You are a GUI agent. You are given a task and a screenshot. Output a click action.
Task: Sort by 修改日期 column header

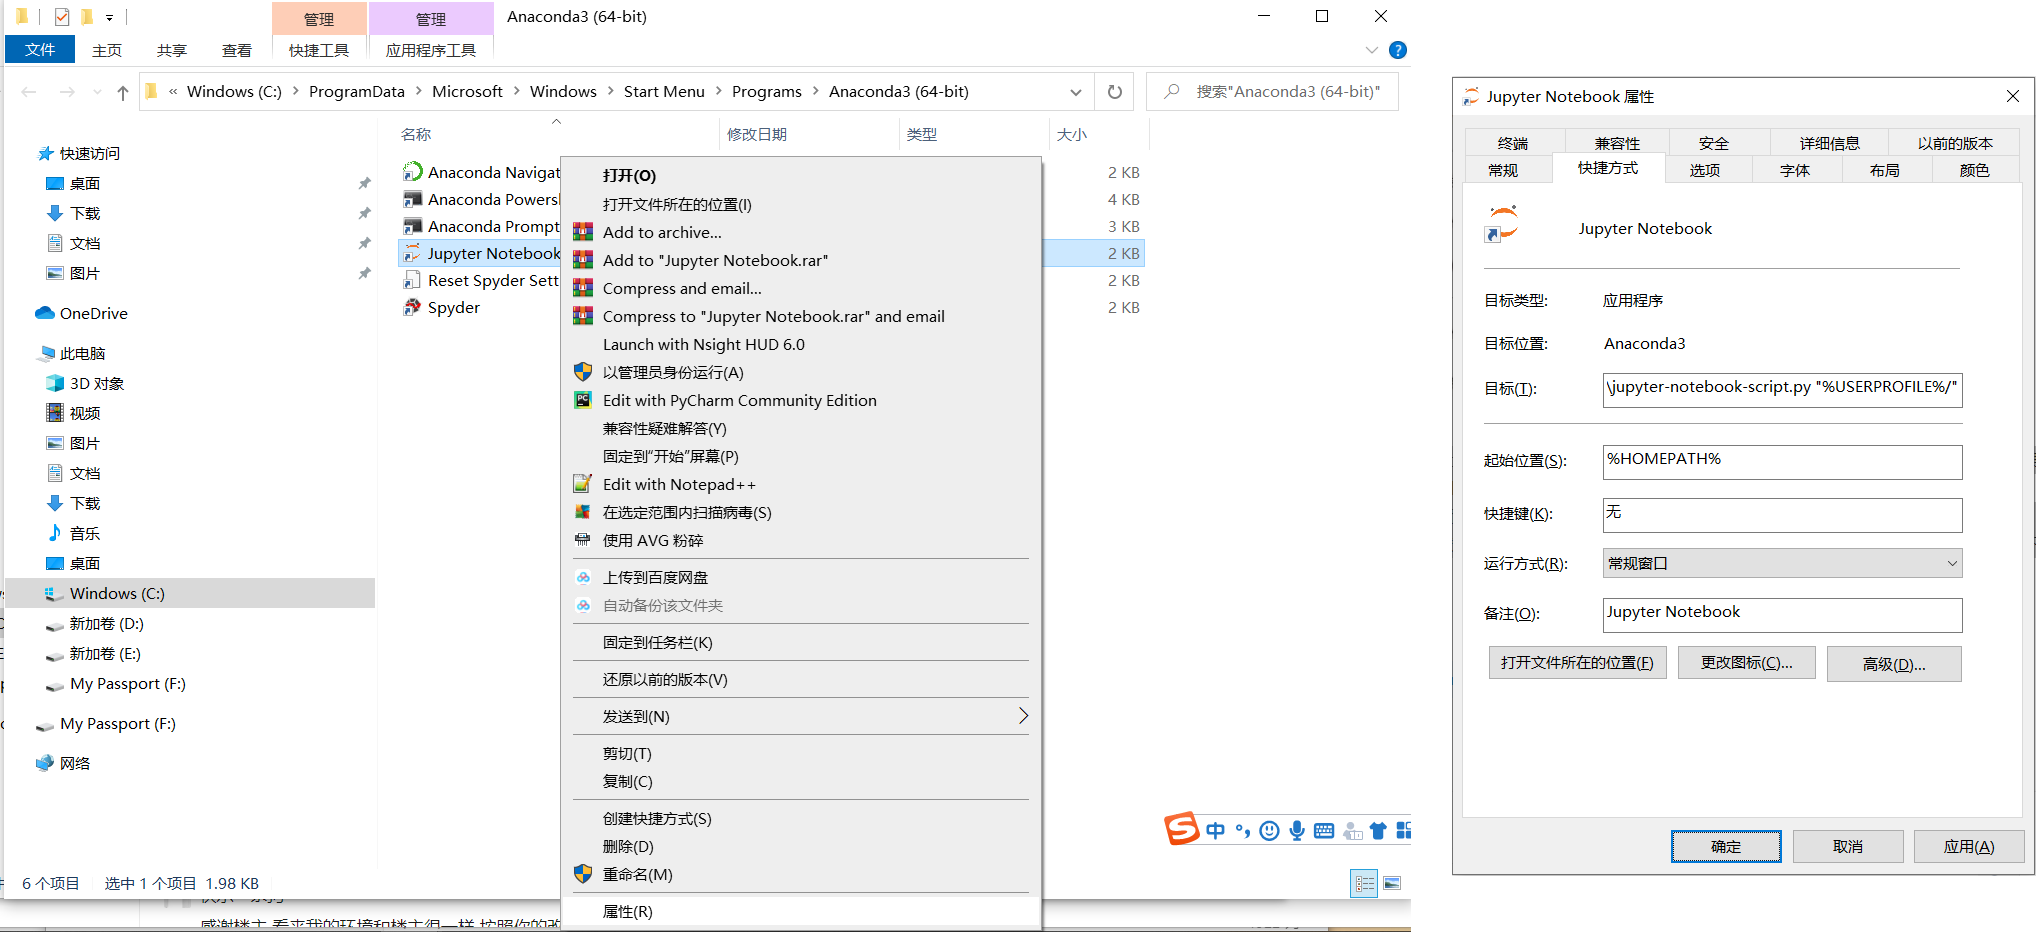coord(756,134)
